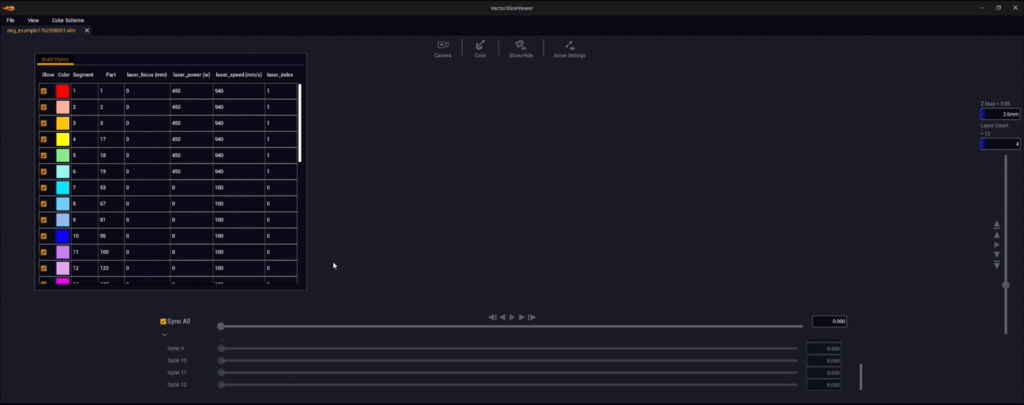Viewport: 1024px width, 405px height.
Task: Hide segment 7 using its Show checkbox
Action: 44,187
